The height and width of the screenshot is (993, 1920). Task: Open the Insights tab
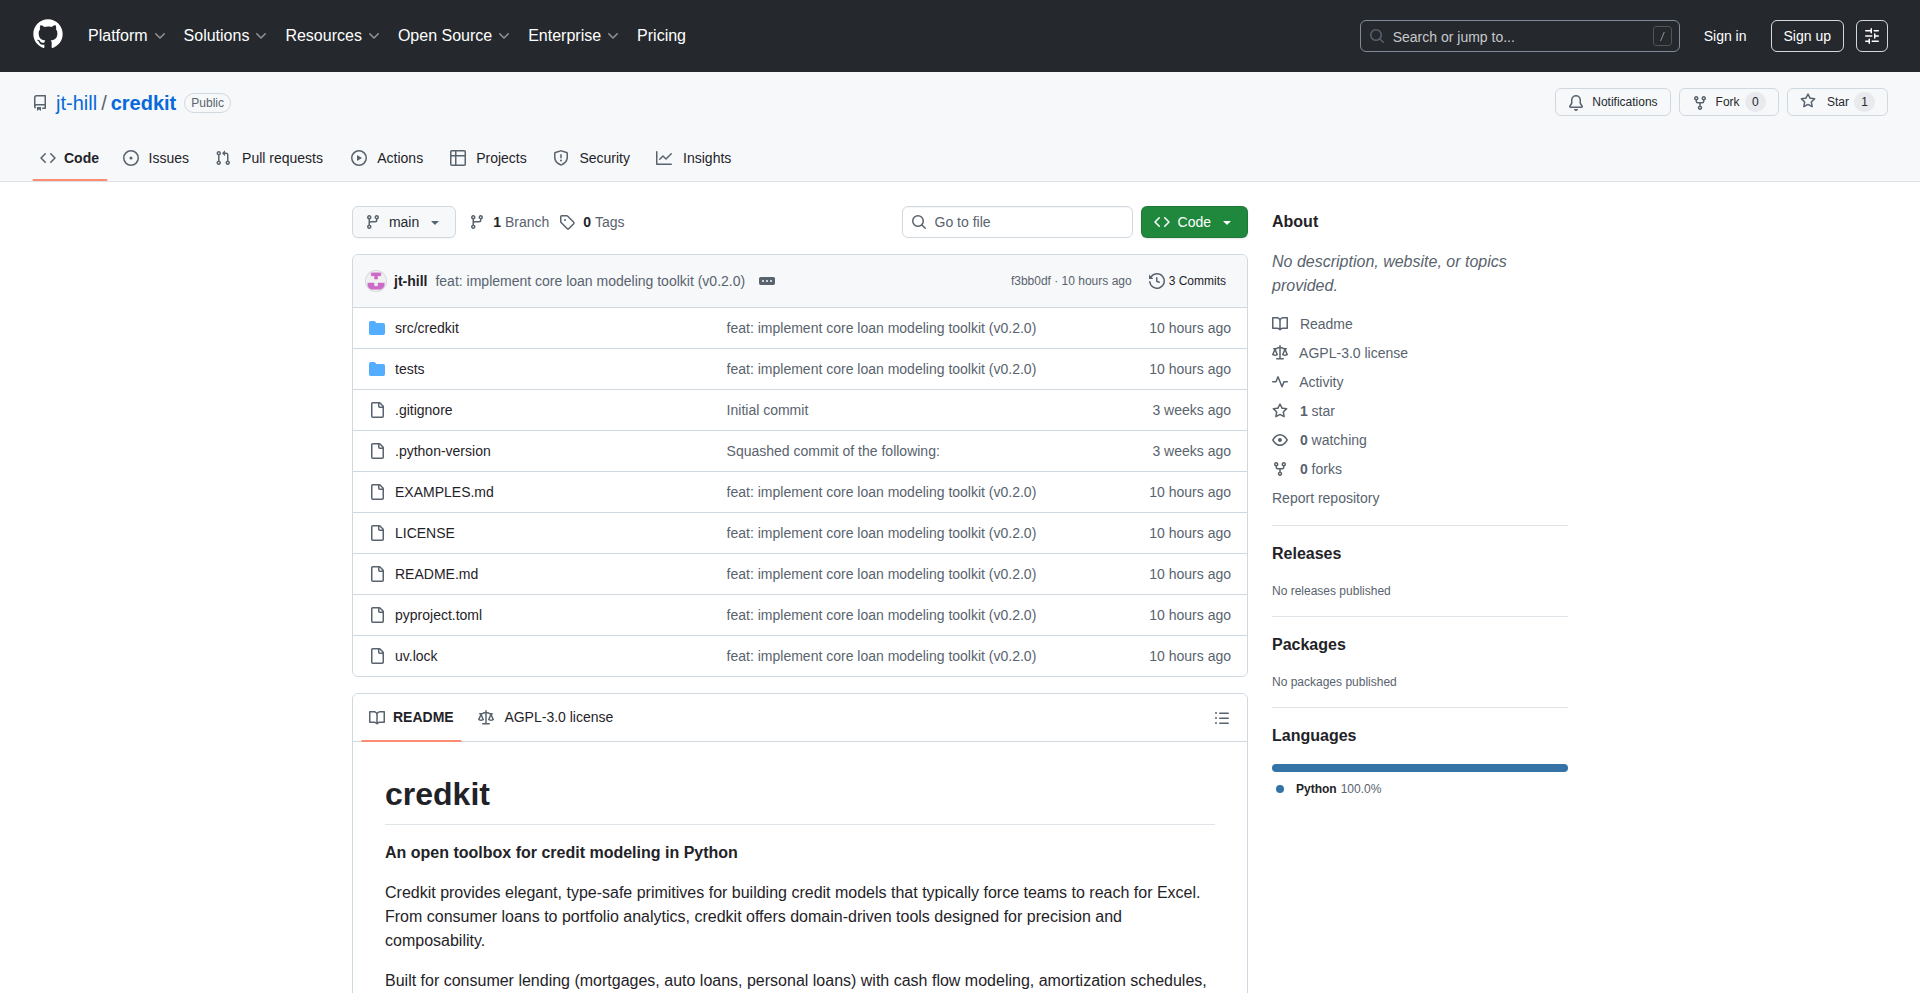coord(694,158)
